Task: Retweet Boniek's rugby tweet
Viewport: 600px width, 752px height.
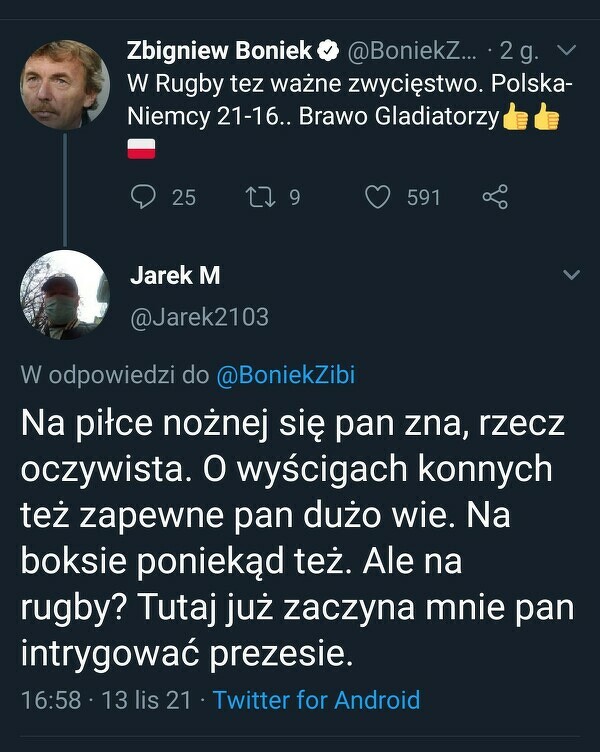Action: 261,197
